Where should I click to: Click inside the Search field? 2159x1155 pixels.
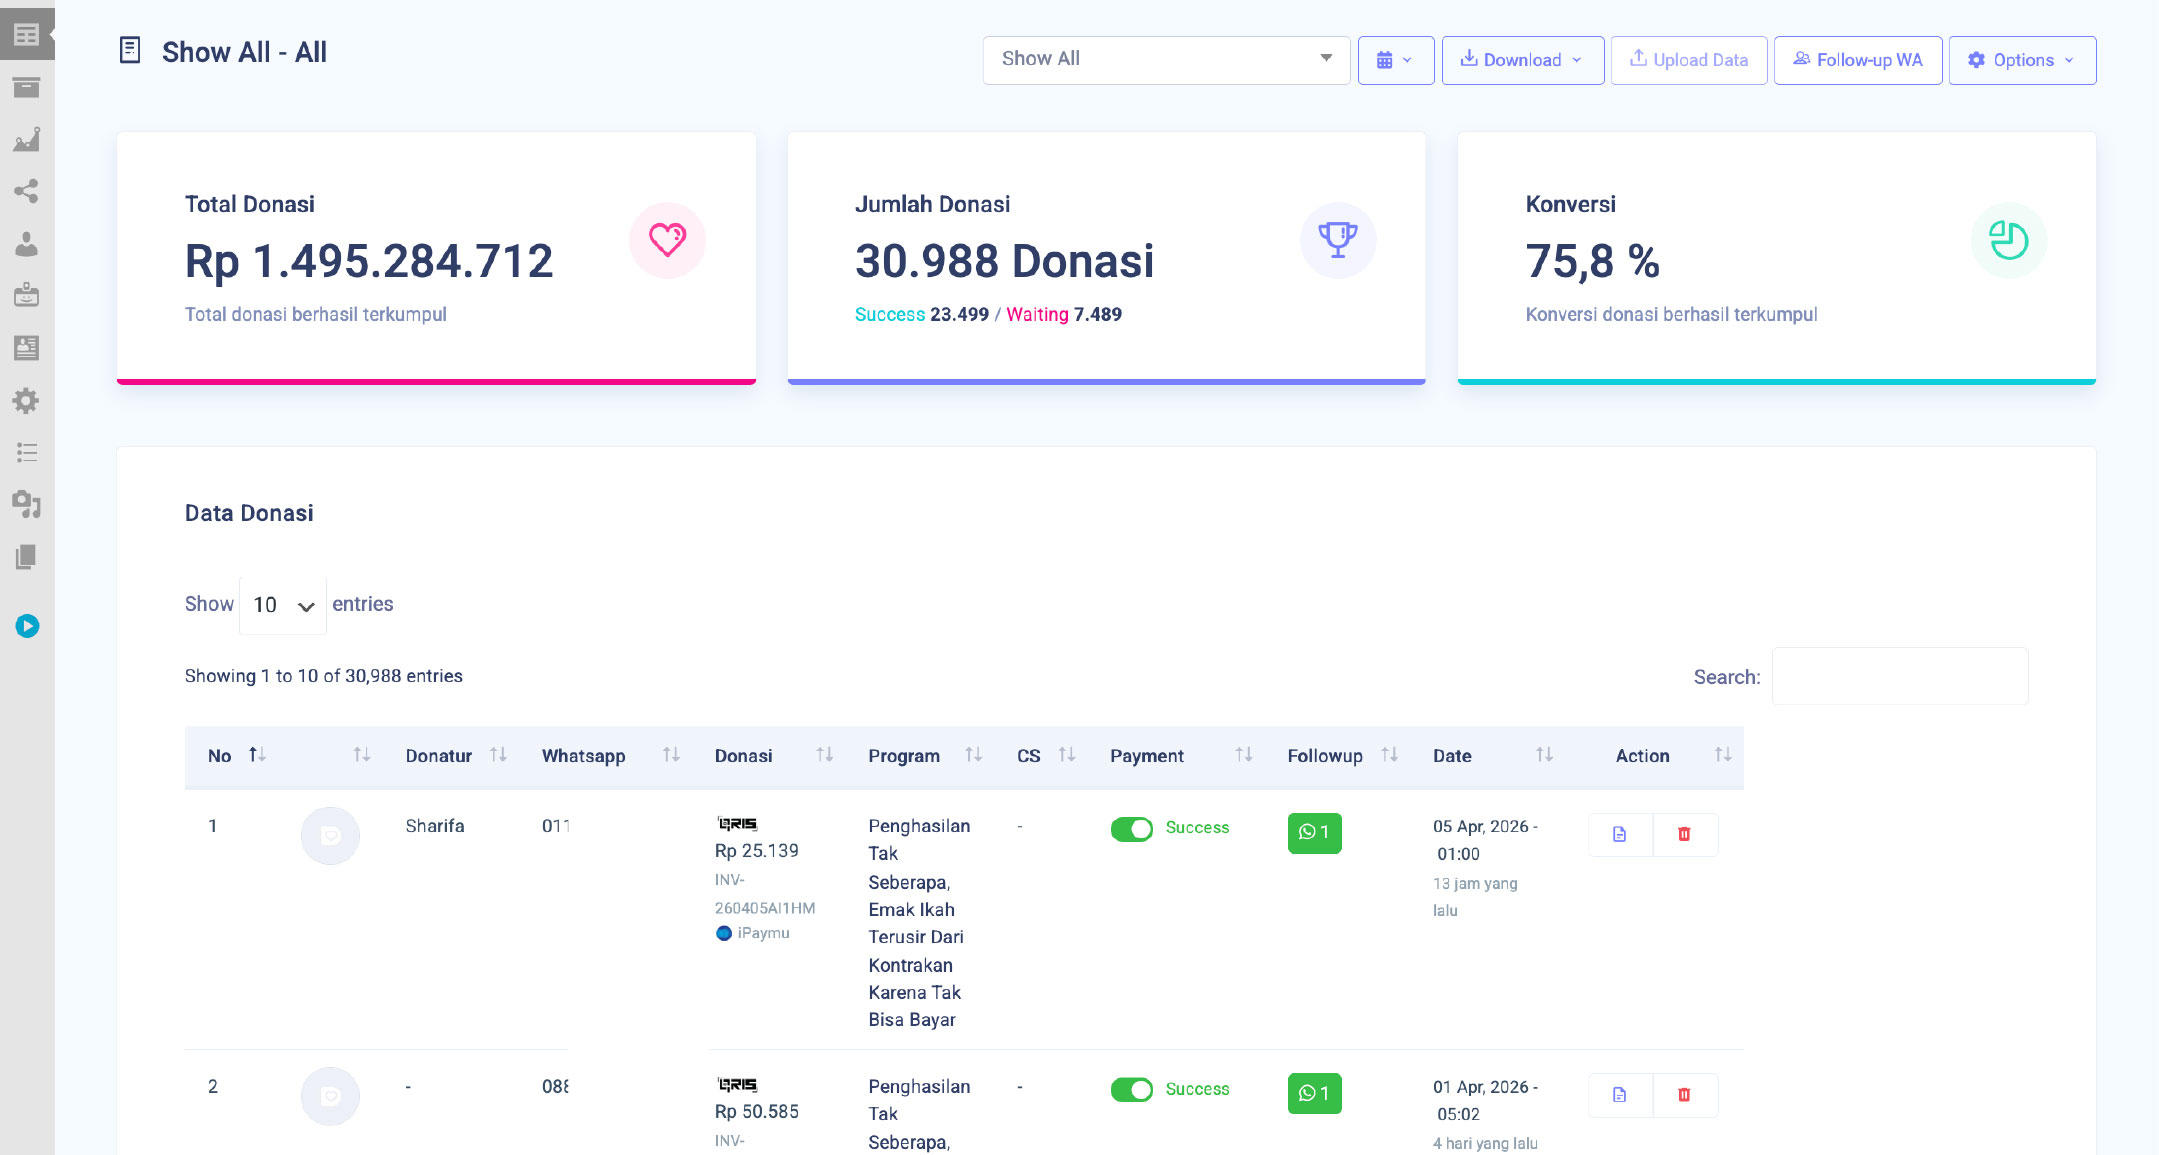1898,676
